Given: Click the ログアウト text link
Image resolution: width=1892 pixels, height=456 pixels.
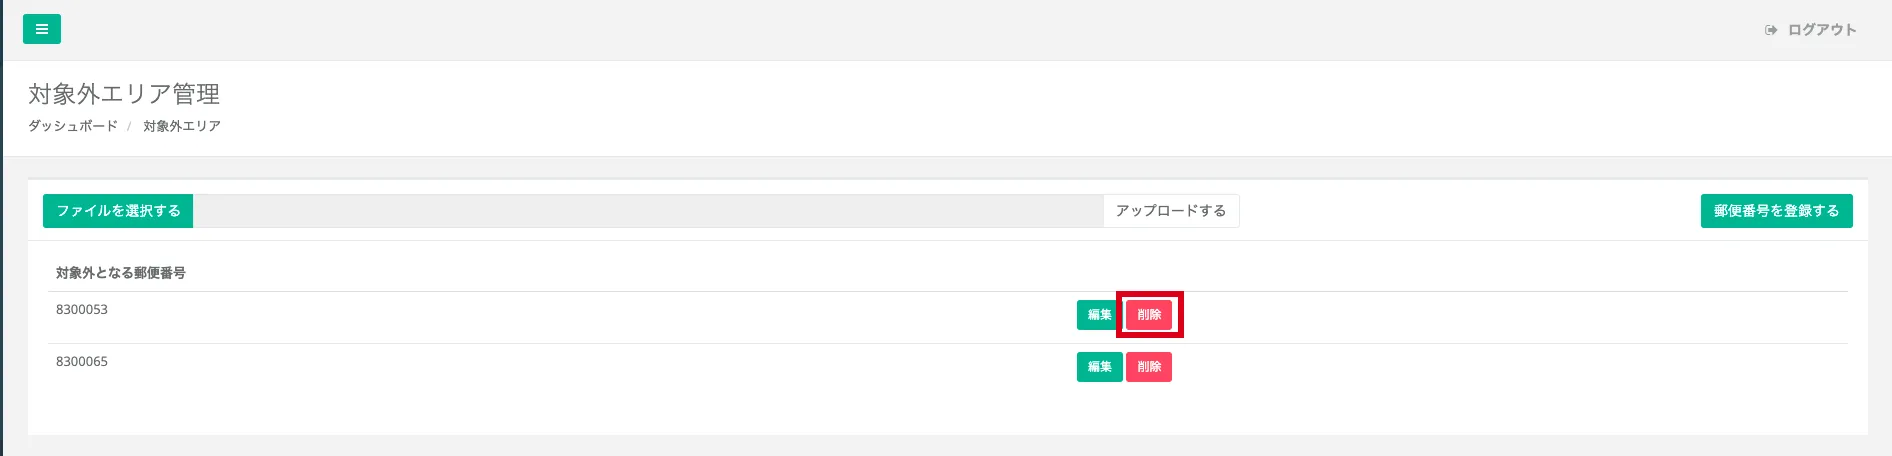Looking at the screenshot, I should [x=1822, y=30].
